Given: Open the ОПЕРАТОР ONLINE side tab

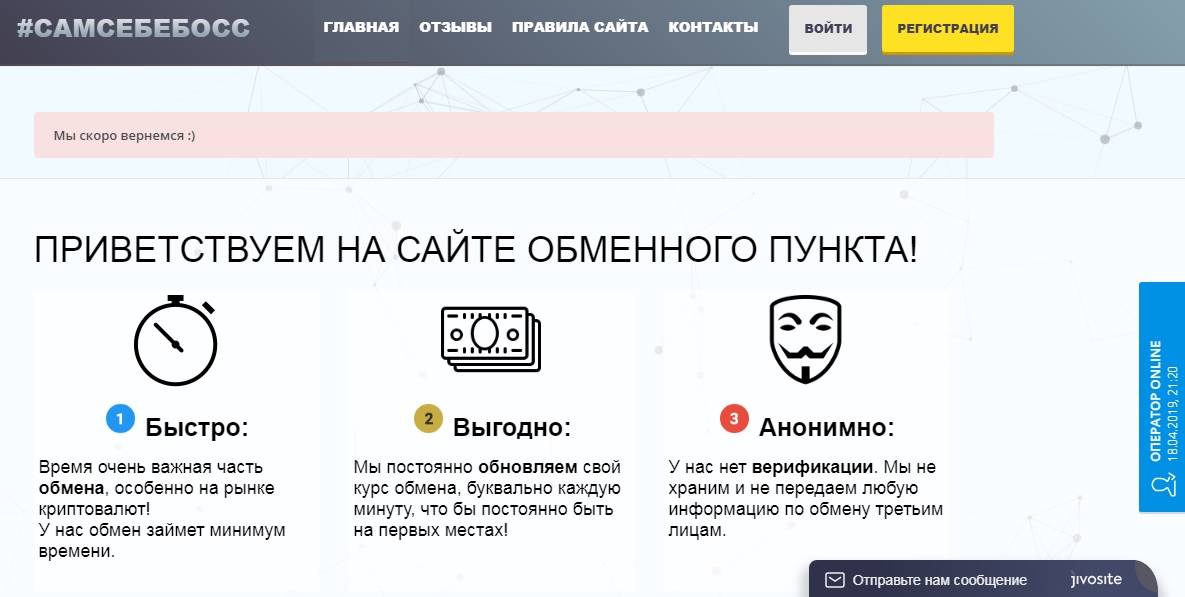Looking at the screenshot, I should (1161, 397).
